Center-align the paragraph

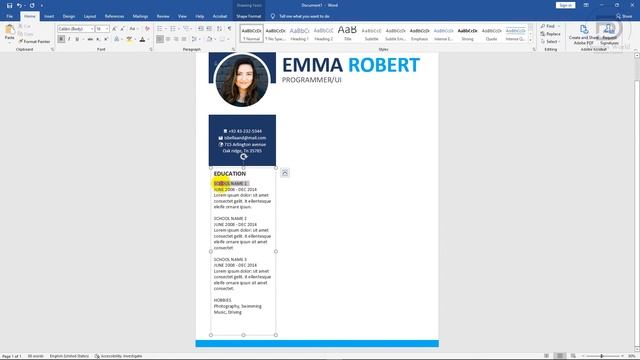(x=168, y=39)
